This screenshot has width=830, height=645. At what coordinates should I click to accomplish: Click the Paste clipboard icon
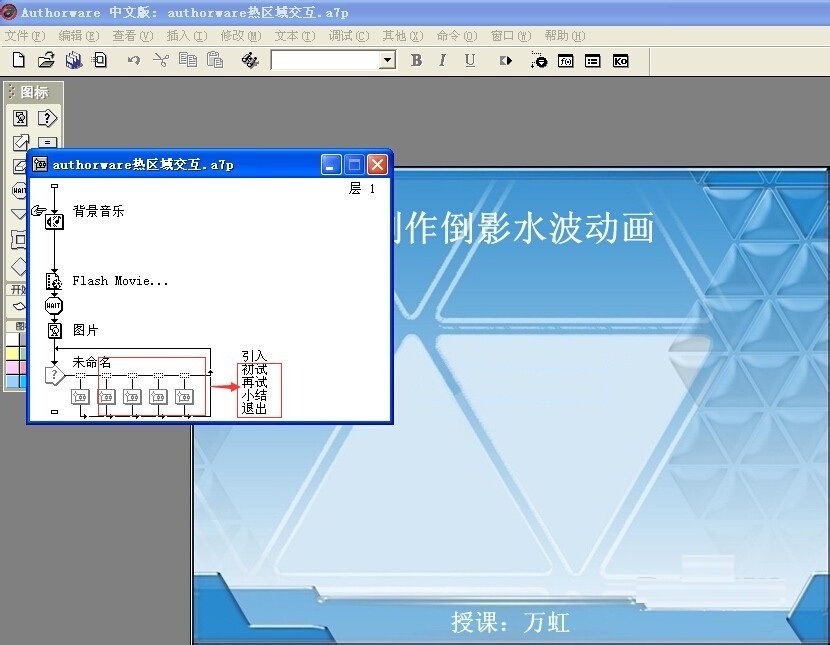coord(214,60)
